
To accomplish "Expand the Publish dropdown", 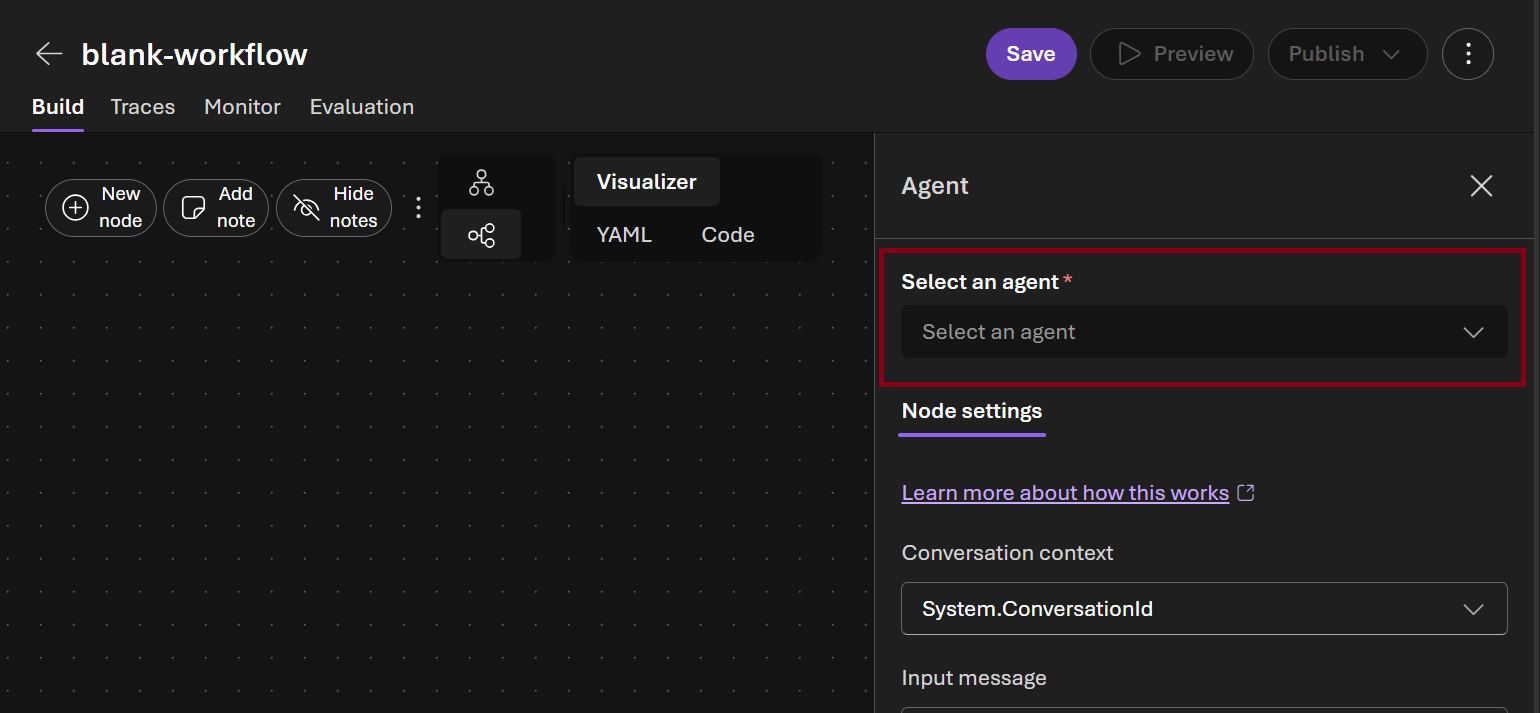I will (1347, 54).
